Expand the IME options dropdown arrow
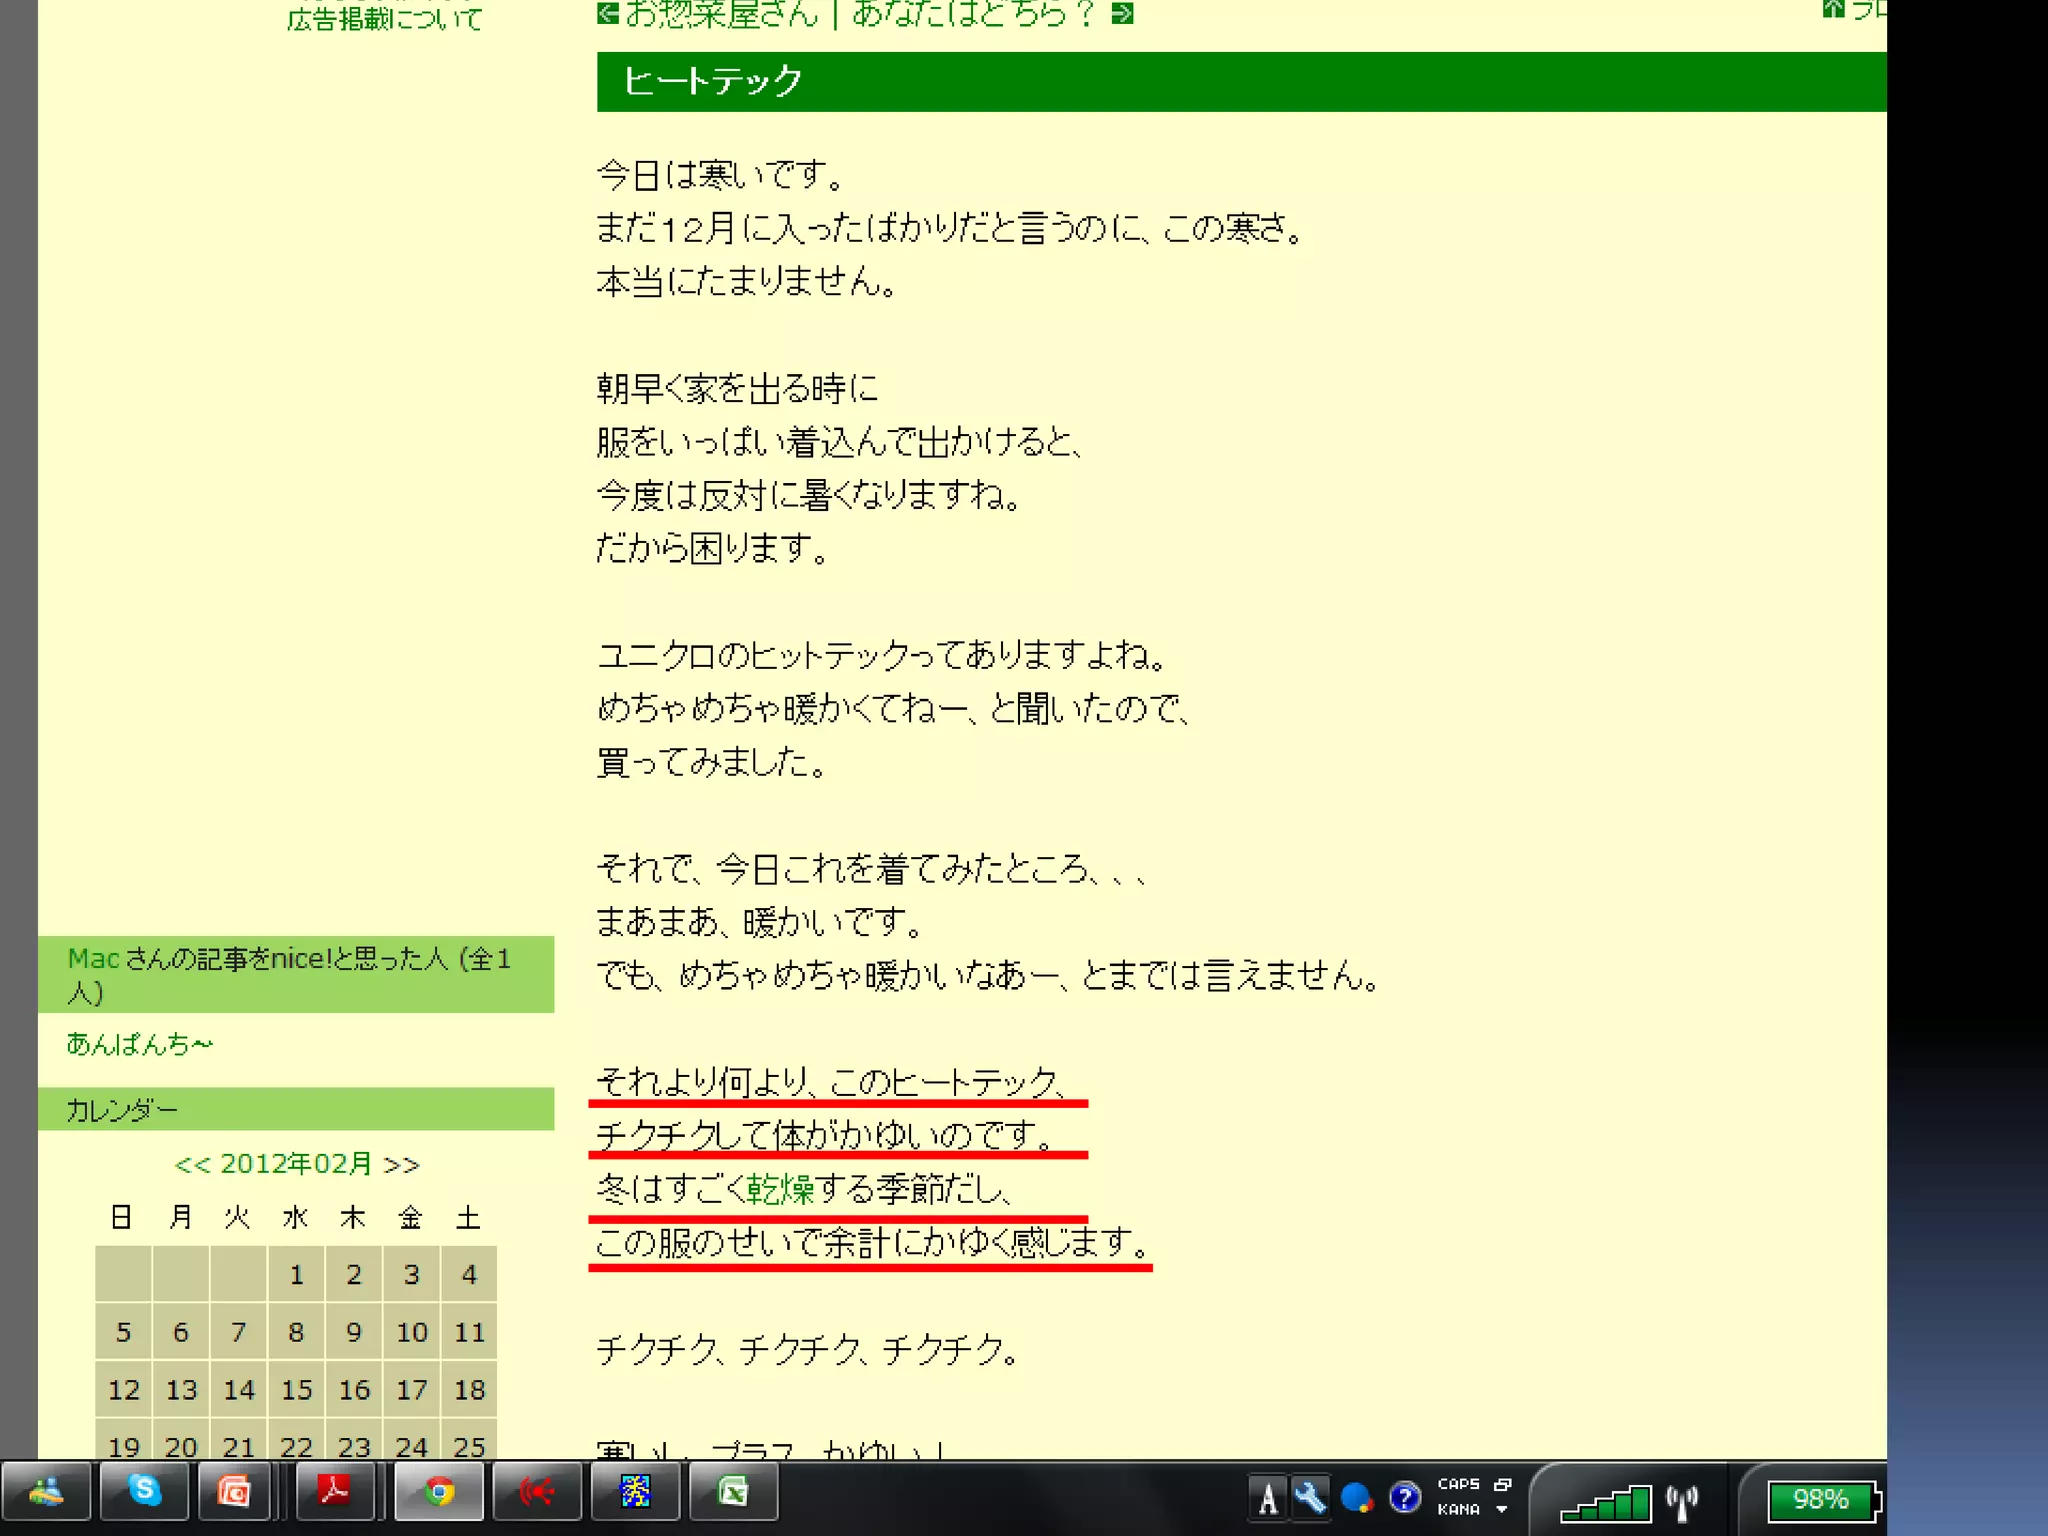 (x=1502, y=1510)
